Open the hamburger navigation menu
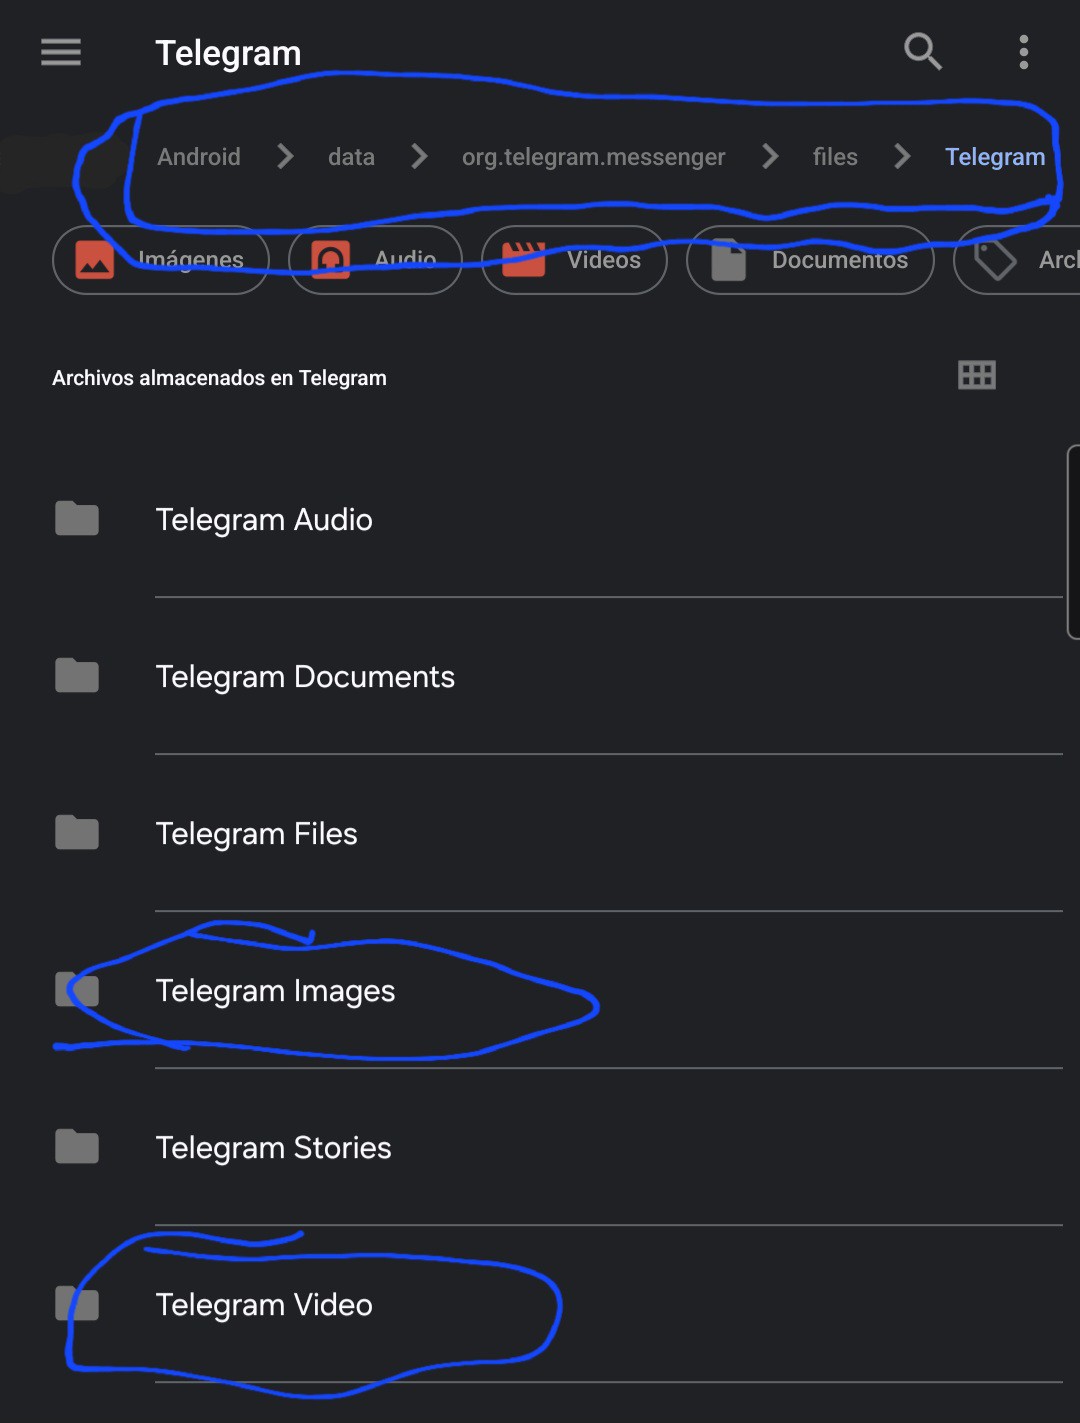 [x=61, y=52]
